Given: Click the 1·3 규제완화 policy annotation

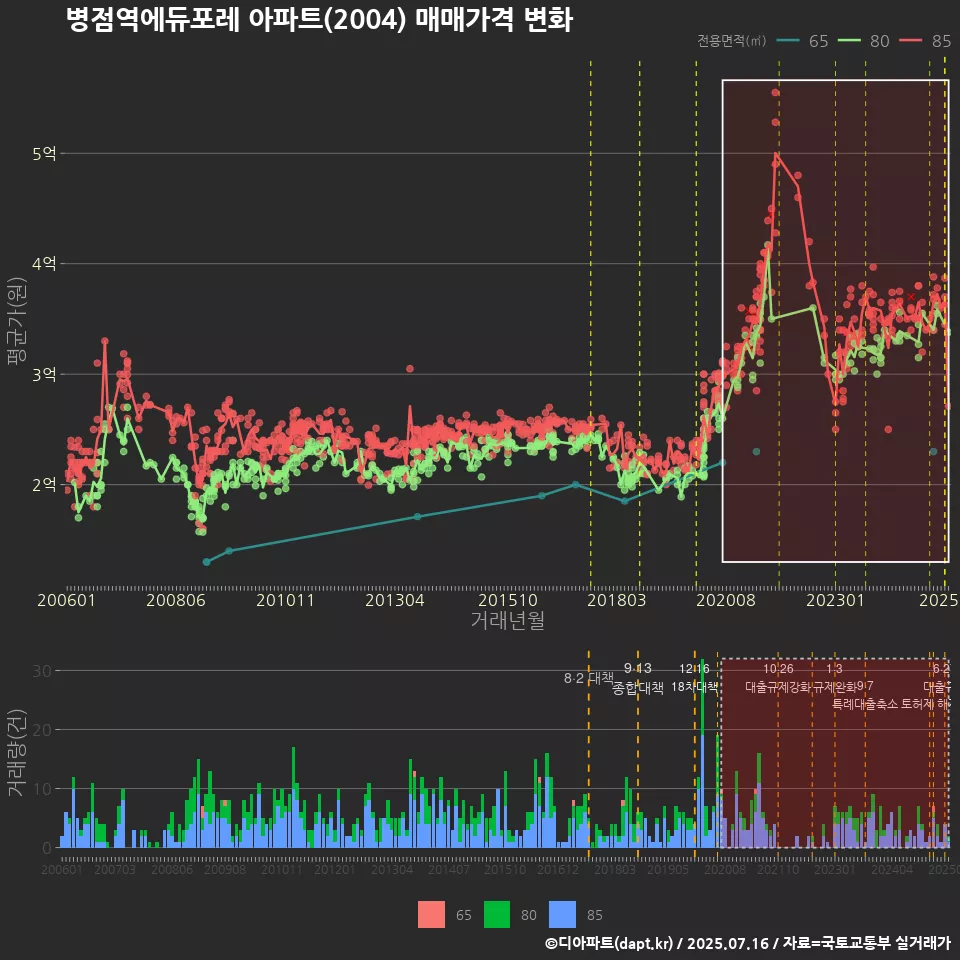Looking at the screenshot, I should pyautogui.click(x=834, y=678).
